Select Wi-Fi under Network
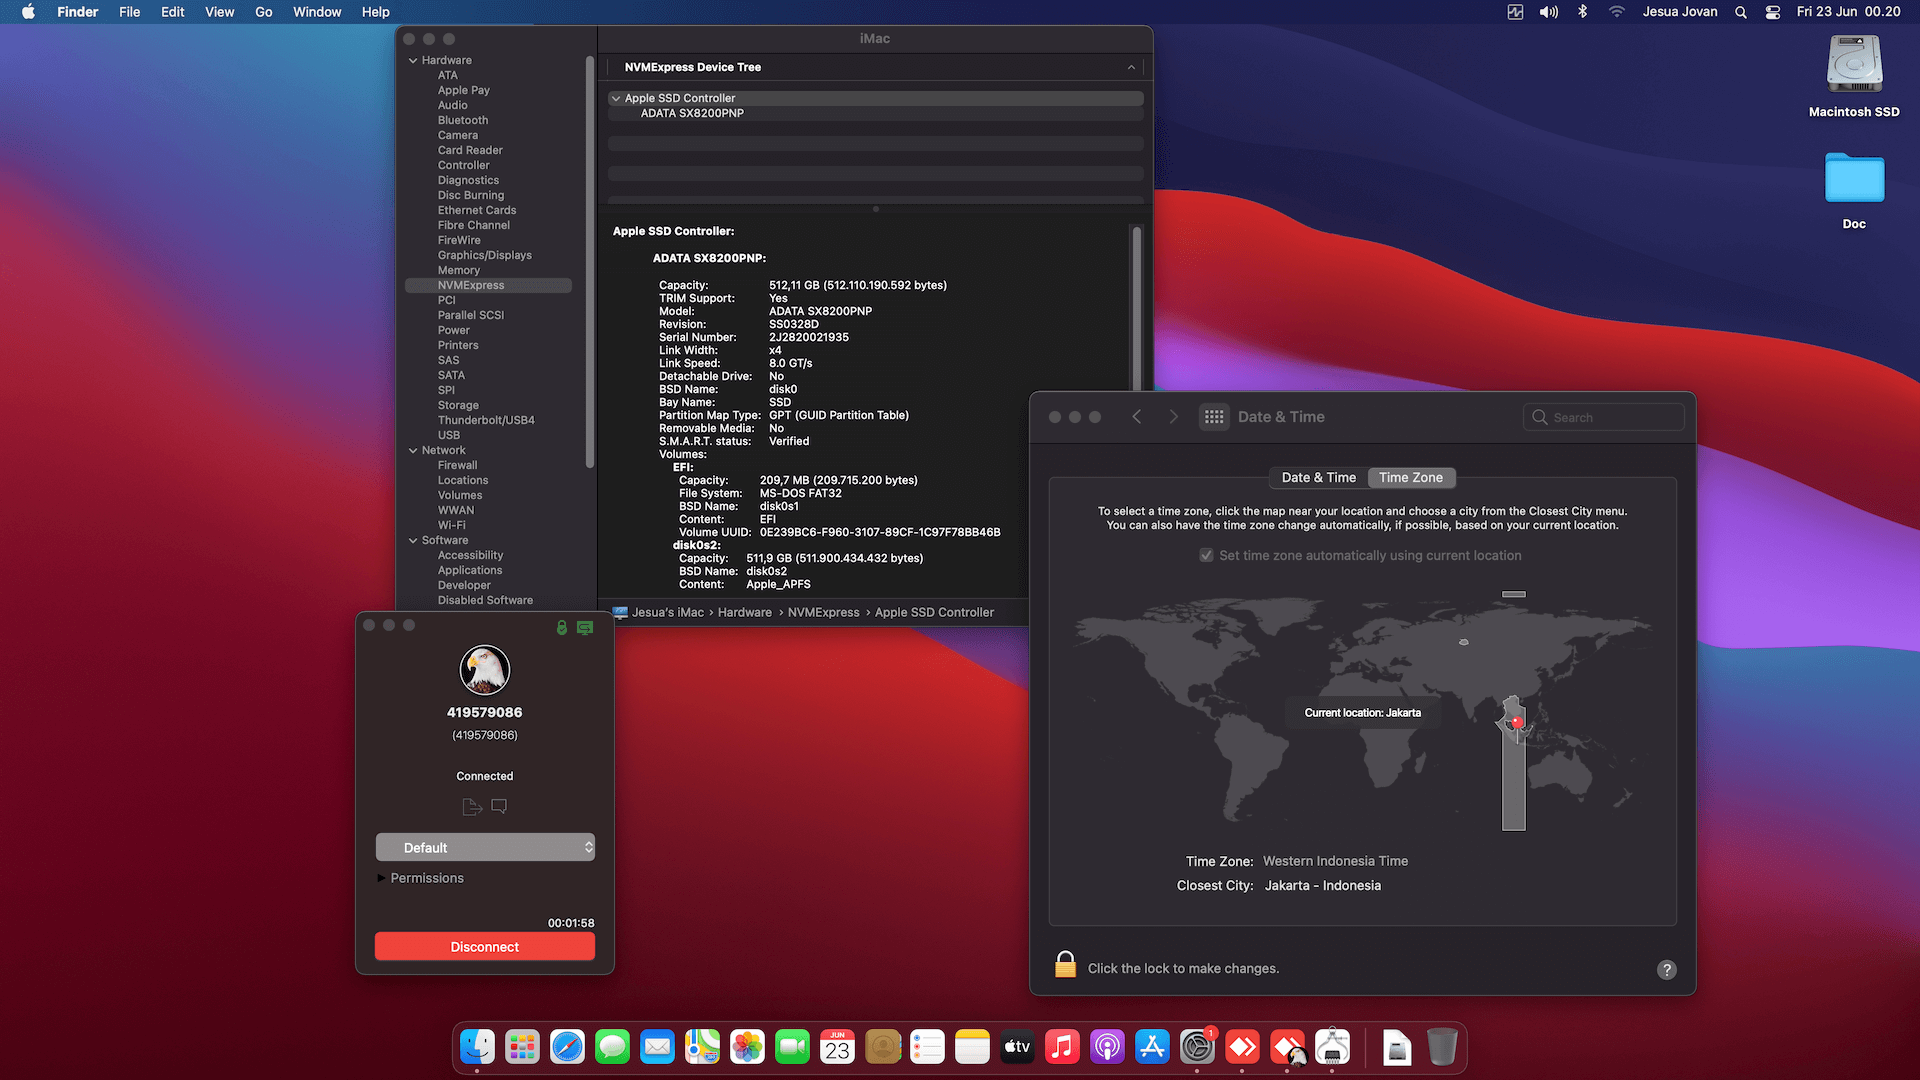This screenshot has width=1920, height=1080. [452, 526]
